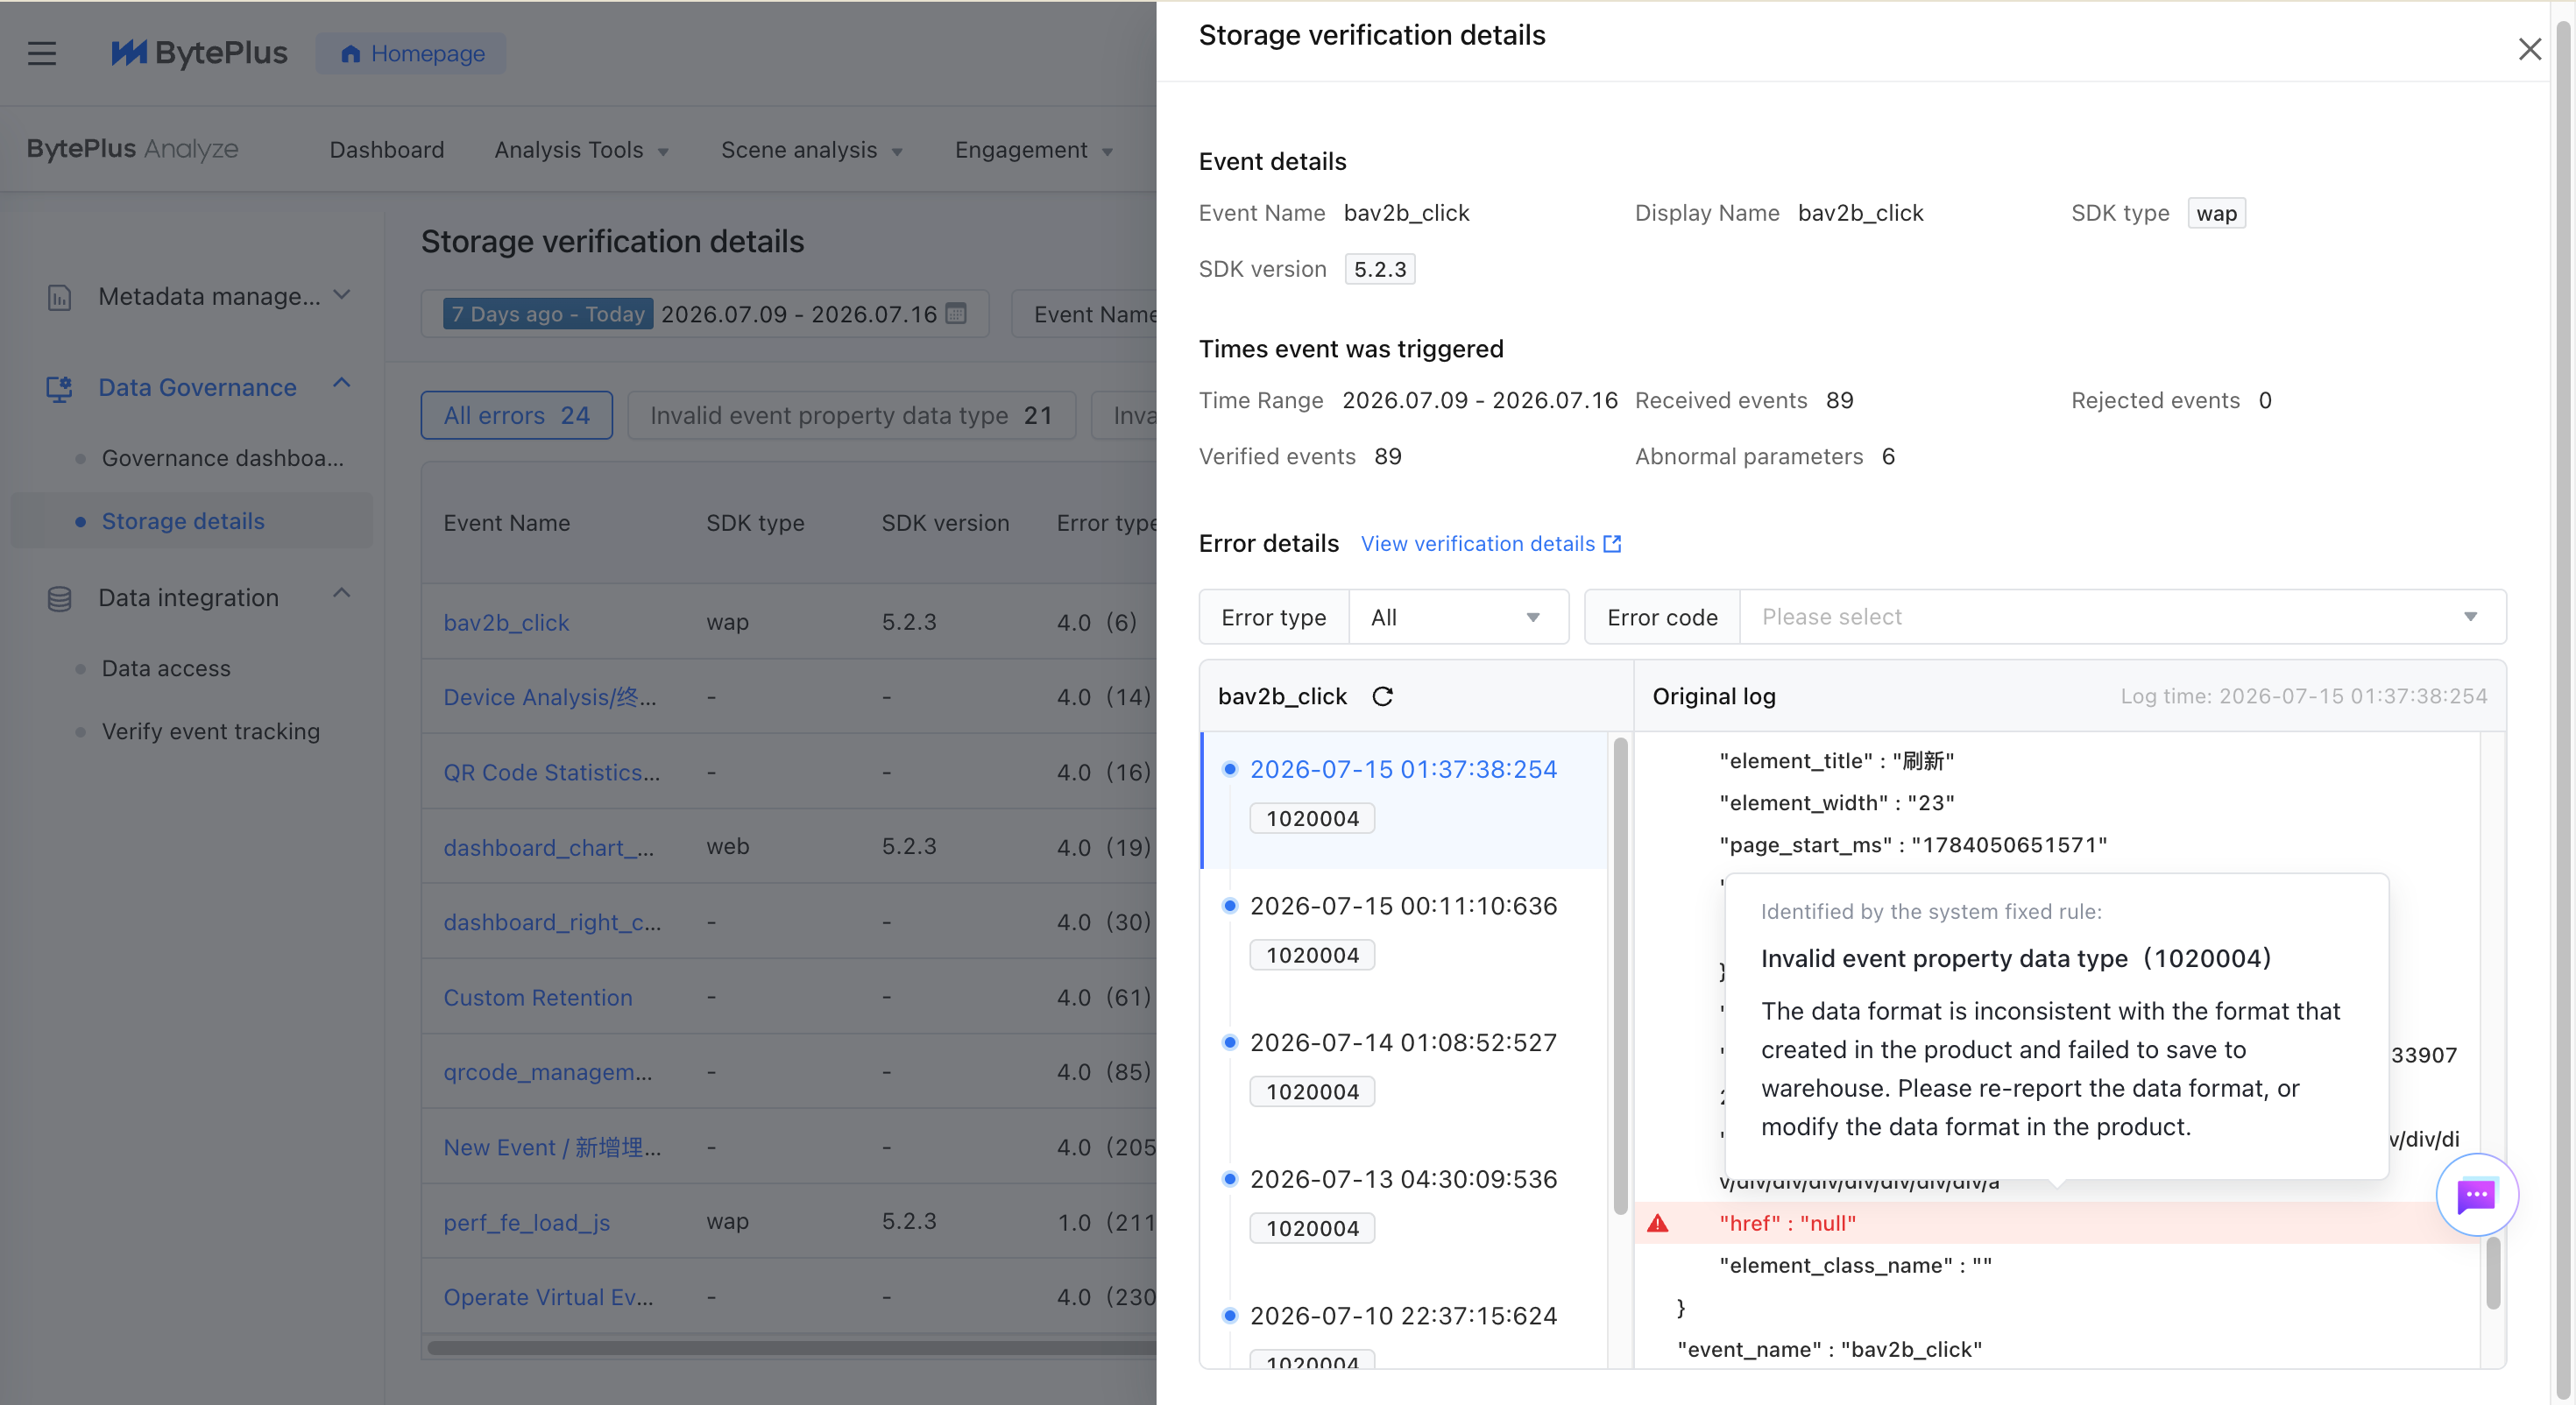
Task: Open Governance dashboard in sidebar
Action: (222, 458)
